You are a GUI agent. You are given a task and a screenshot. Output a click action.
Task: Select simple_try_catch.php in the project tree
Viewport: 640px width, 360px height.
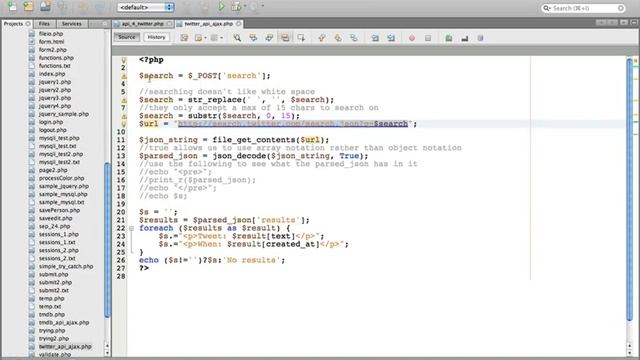pos(66,267)
